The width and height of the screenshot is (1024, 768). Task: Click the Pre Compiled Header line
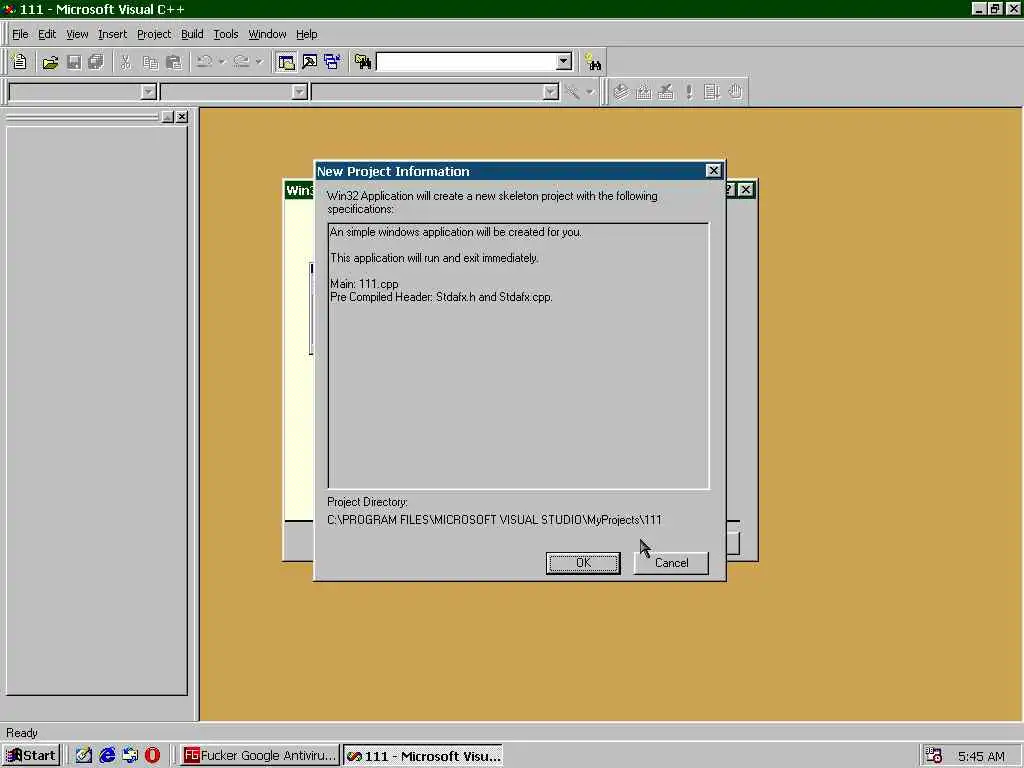coord(441,297)
